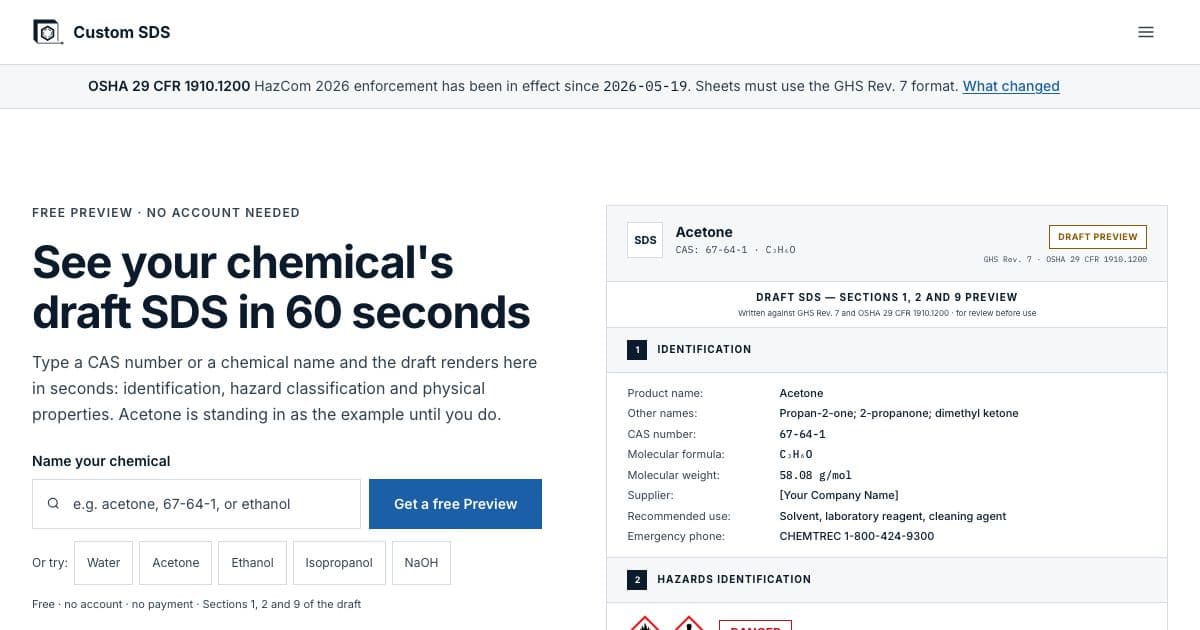Click Get a free Preview button
This screenshot has width=1200, height=630.
tap(455, 504)
